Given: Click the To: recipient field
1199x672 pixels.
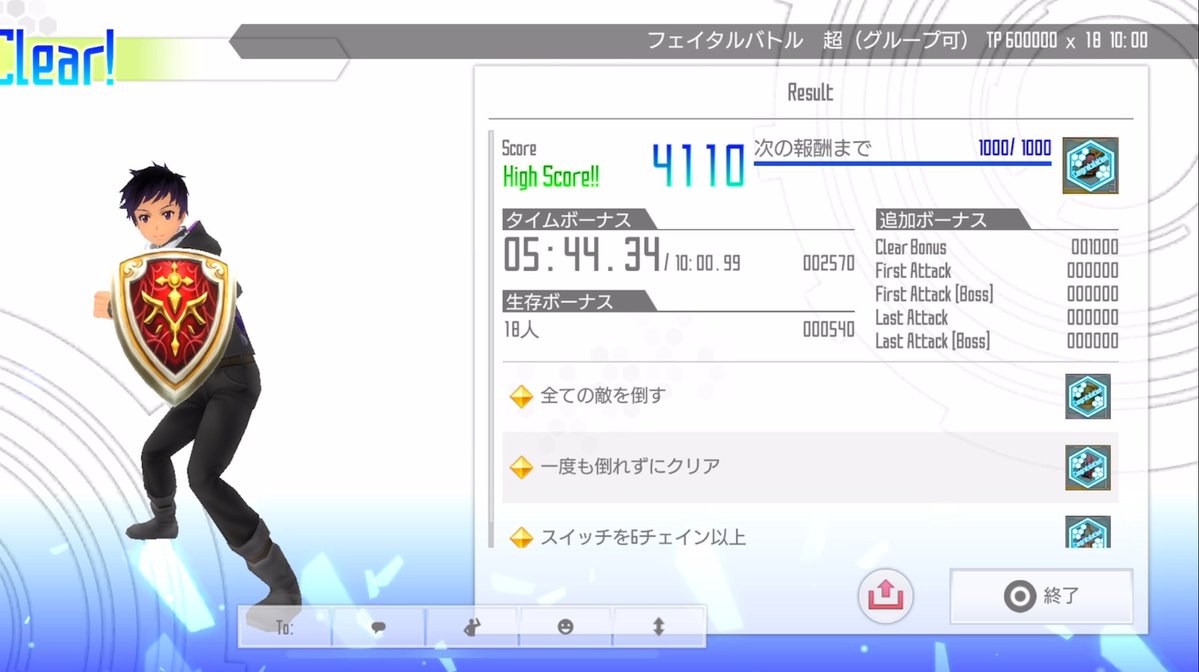Looking at the screenshot, I should point(285,627).
